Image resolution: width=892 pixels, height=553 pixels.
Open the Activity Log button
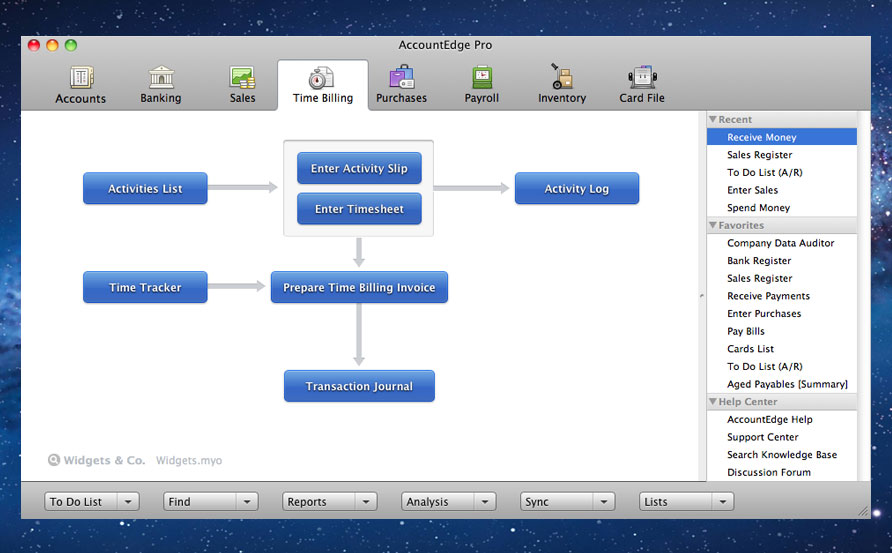[x=577, y=188]
